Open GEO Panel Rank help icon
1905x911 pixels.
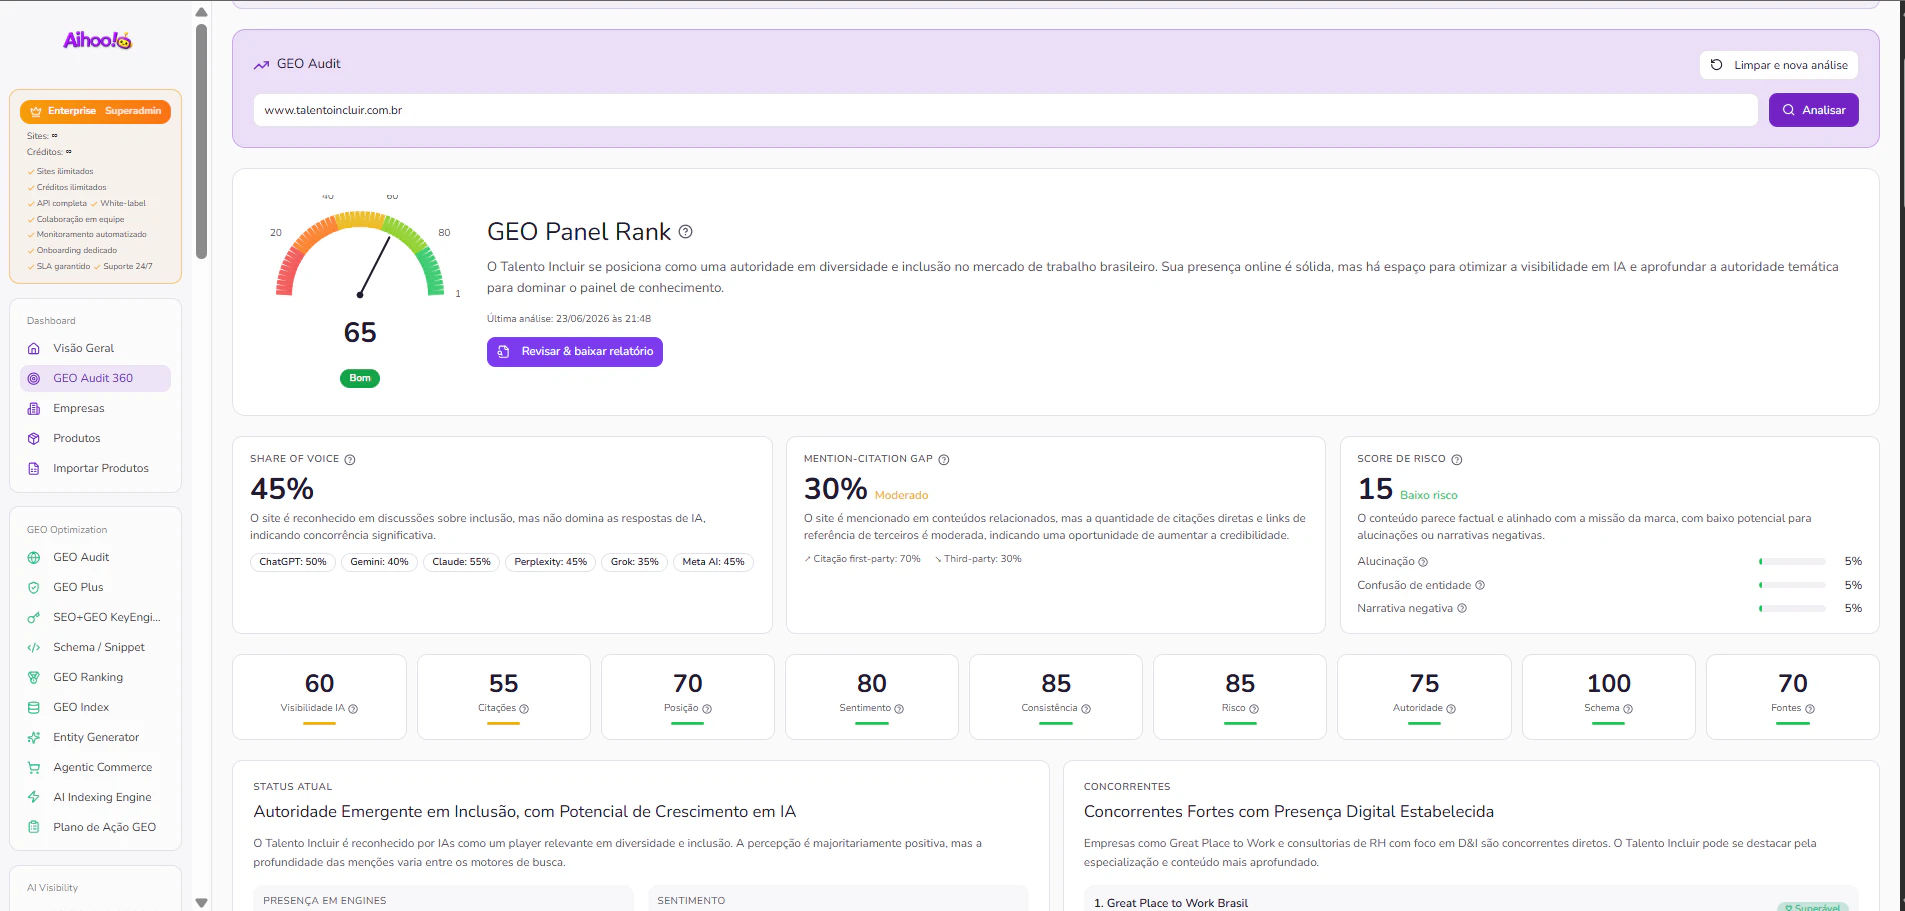[686, 231]
